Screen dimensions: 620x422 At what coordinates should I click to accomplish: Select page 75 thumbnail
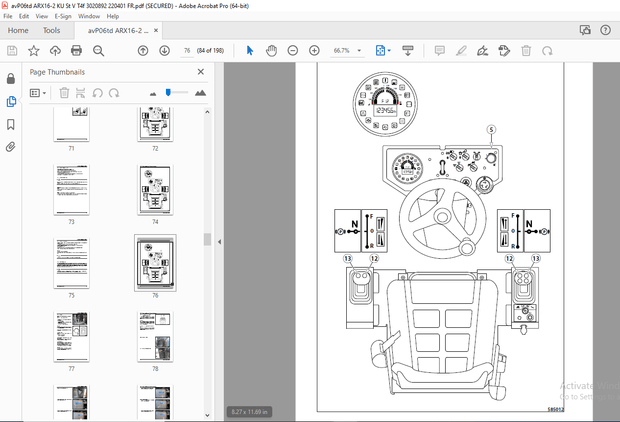coord(72,263)
